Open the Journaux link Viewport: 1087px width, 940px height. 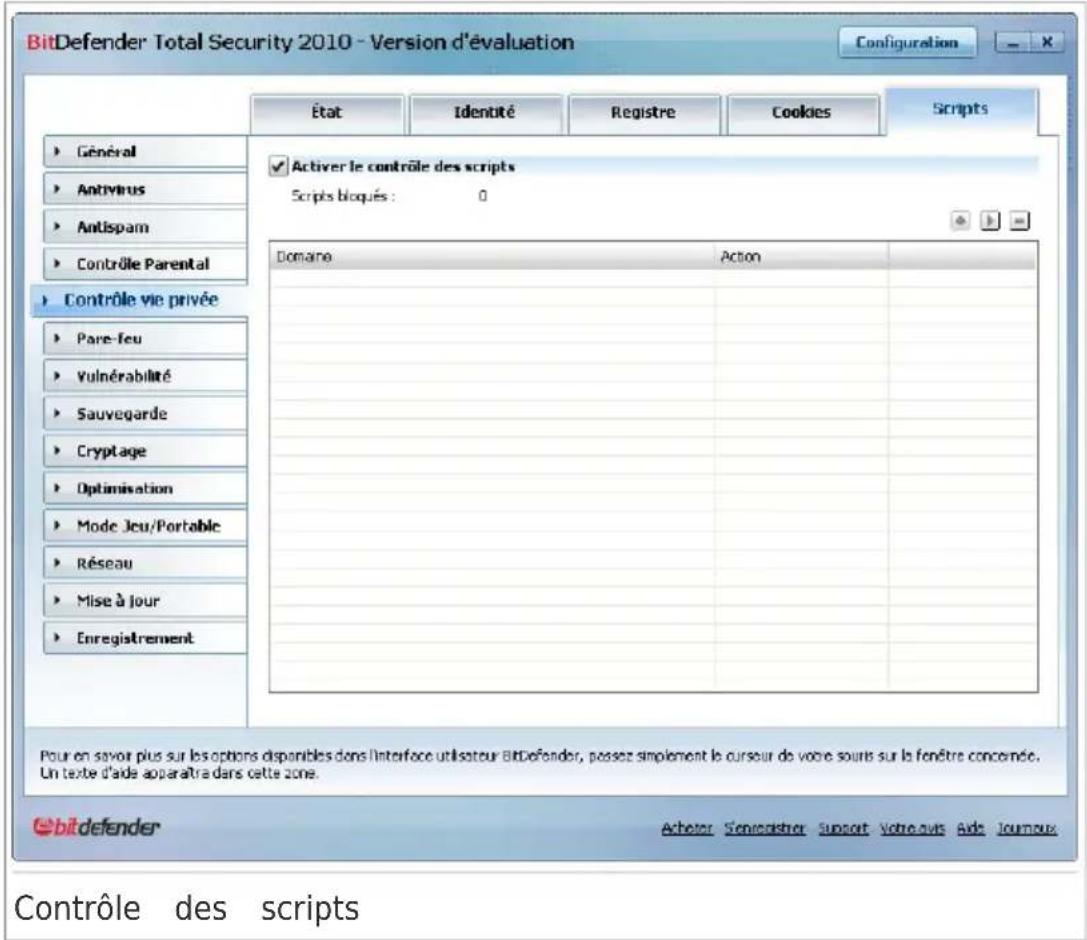(1027, 828)
